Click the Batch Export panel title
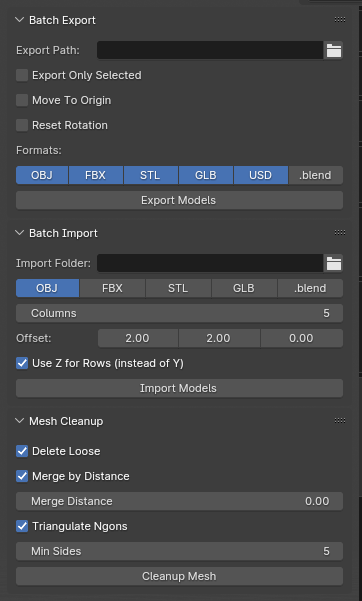Image resolution: width=362 pixels, height=601 pixels. click(x=63, y=20)
